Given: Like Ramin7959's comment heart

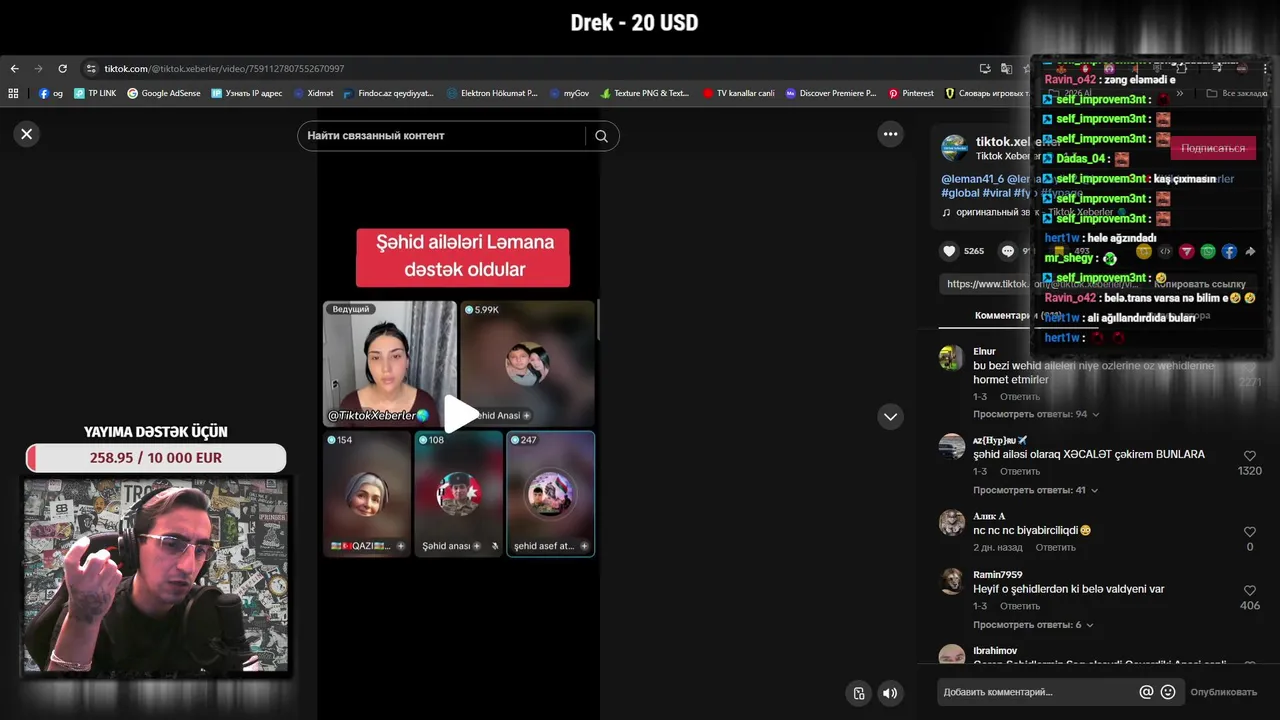Looking at the screenshot, I should click(1249, 591).
